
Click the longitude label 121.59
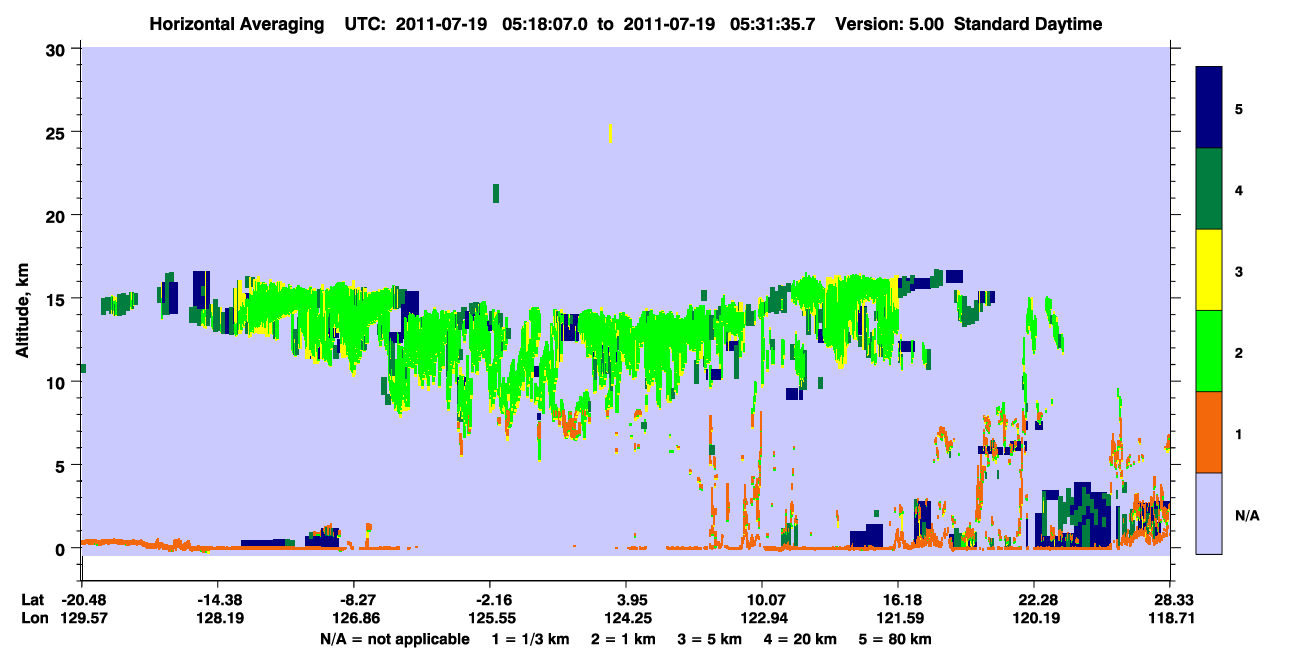(x=898, y=618)
